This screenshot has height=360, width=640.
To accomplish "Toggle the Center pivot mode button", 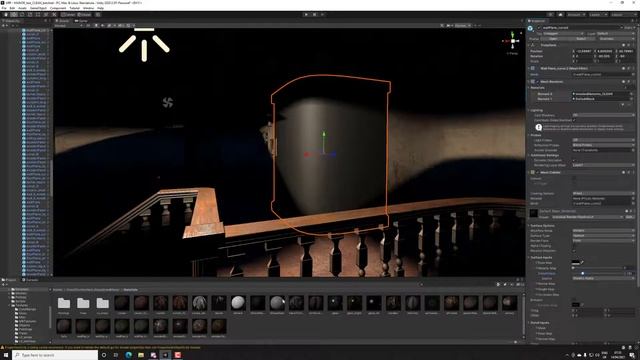I will [x=69, y=15].
